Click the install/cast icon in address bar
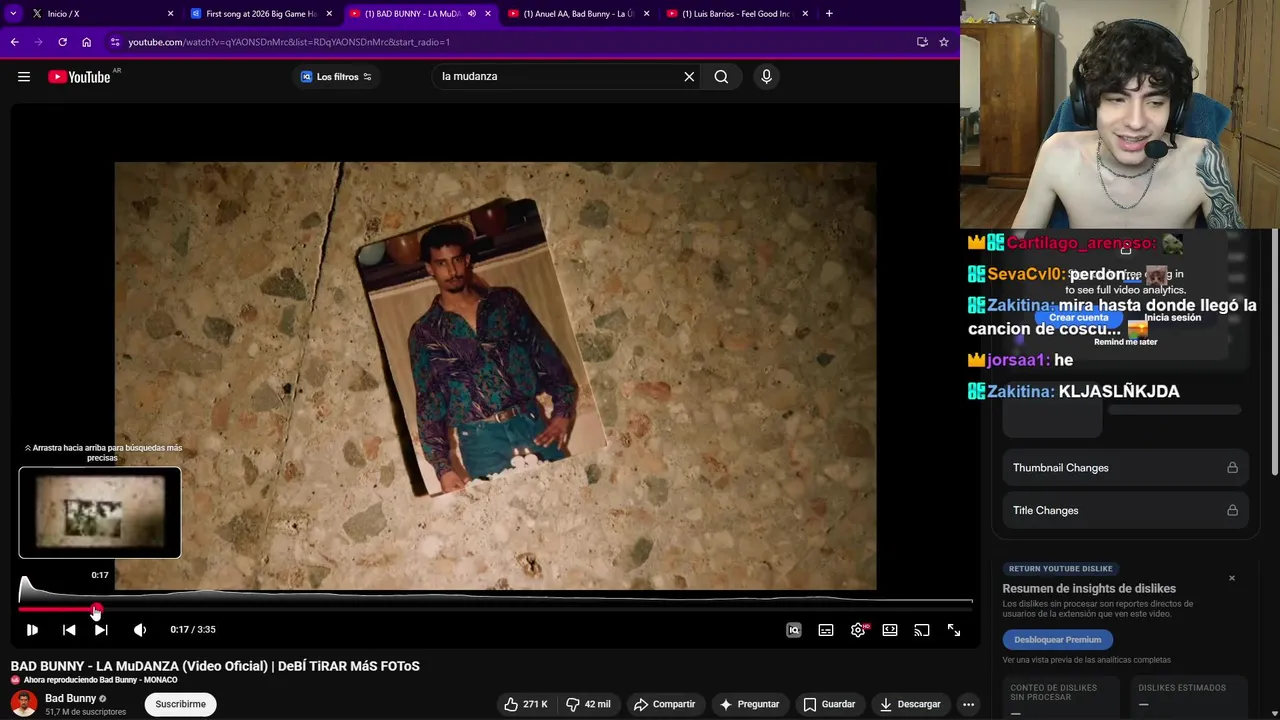 (922, 42)
